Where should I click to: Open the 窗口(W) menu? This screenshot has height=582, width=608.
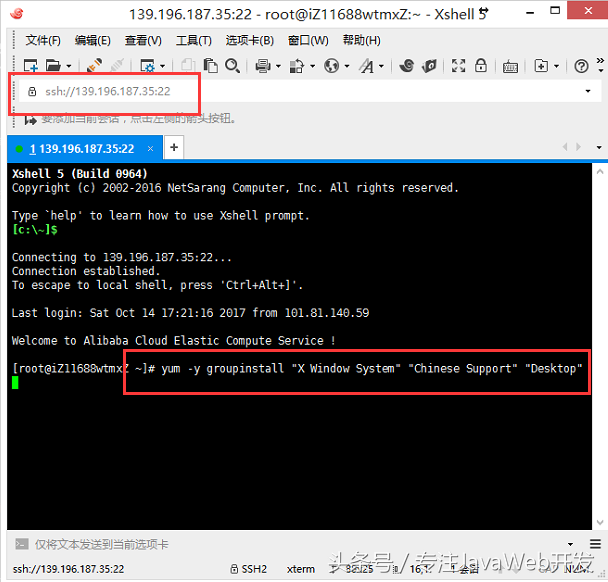[x=308, y=40]
